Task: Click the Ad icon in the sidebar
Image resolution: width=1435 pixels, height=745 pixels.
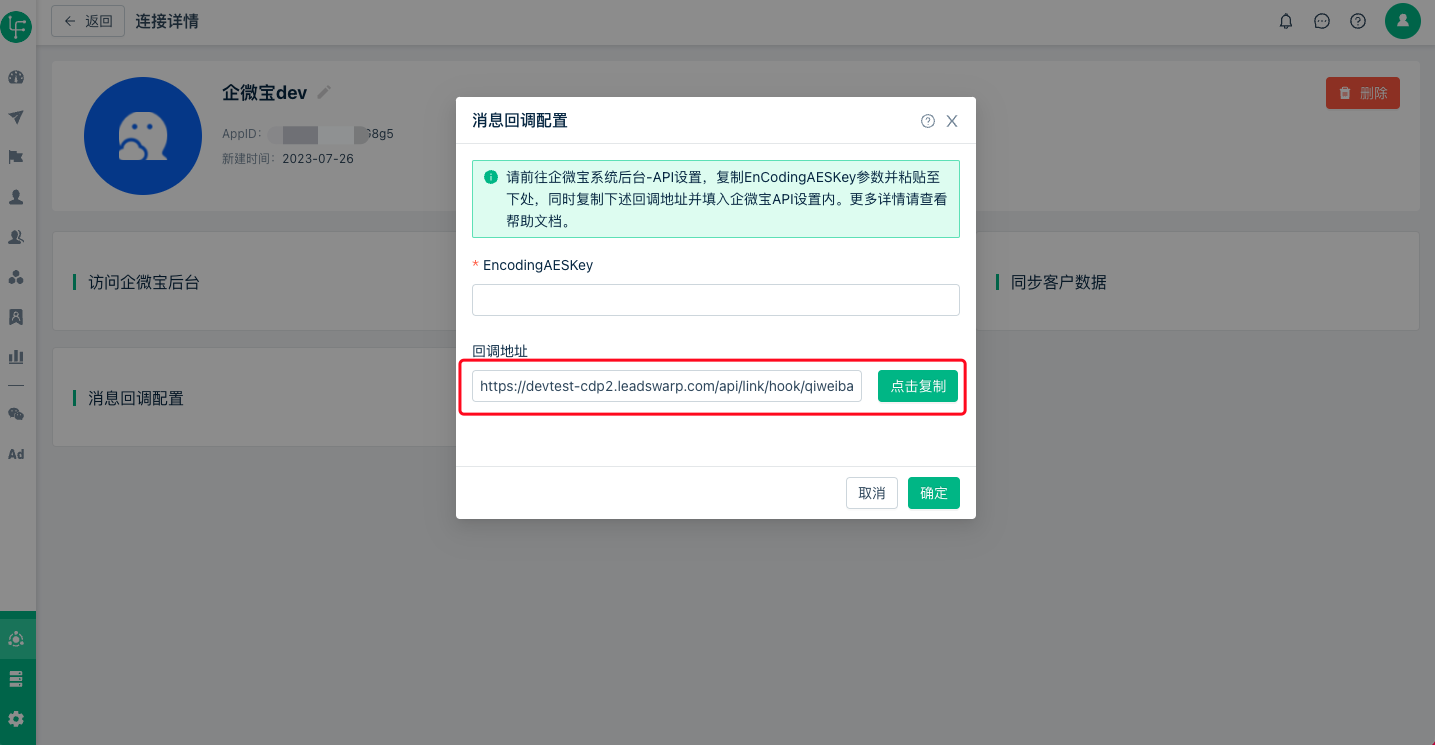Action: click(x=16, y=454)
